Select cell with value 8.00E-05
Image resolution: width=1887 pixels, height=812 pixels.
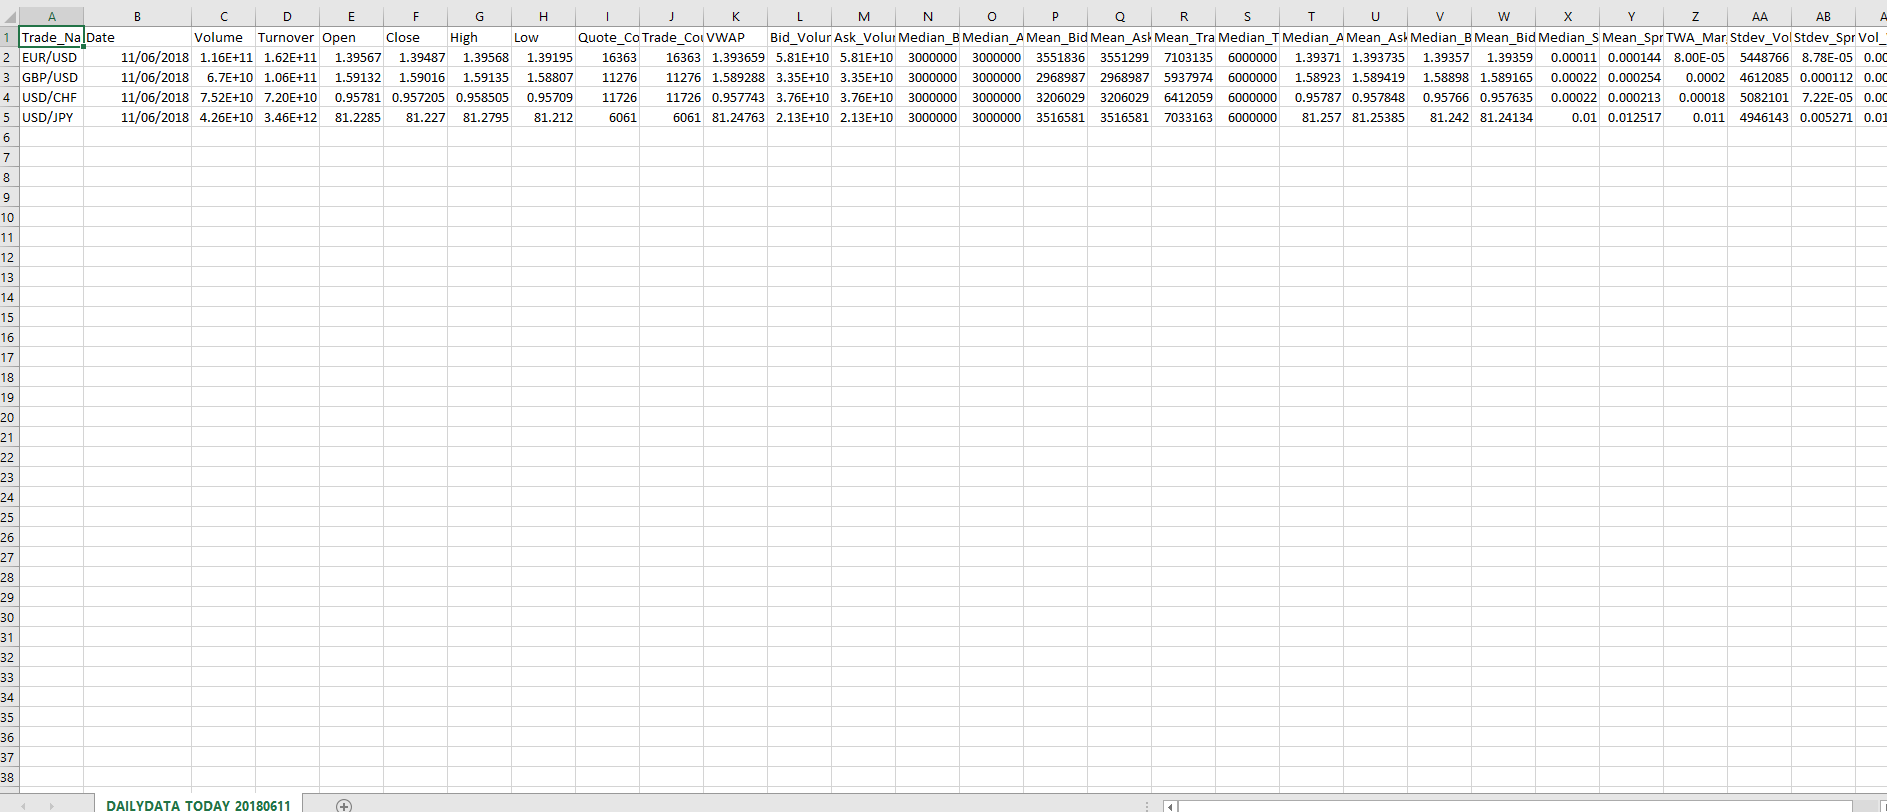1695,57
